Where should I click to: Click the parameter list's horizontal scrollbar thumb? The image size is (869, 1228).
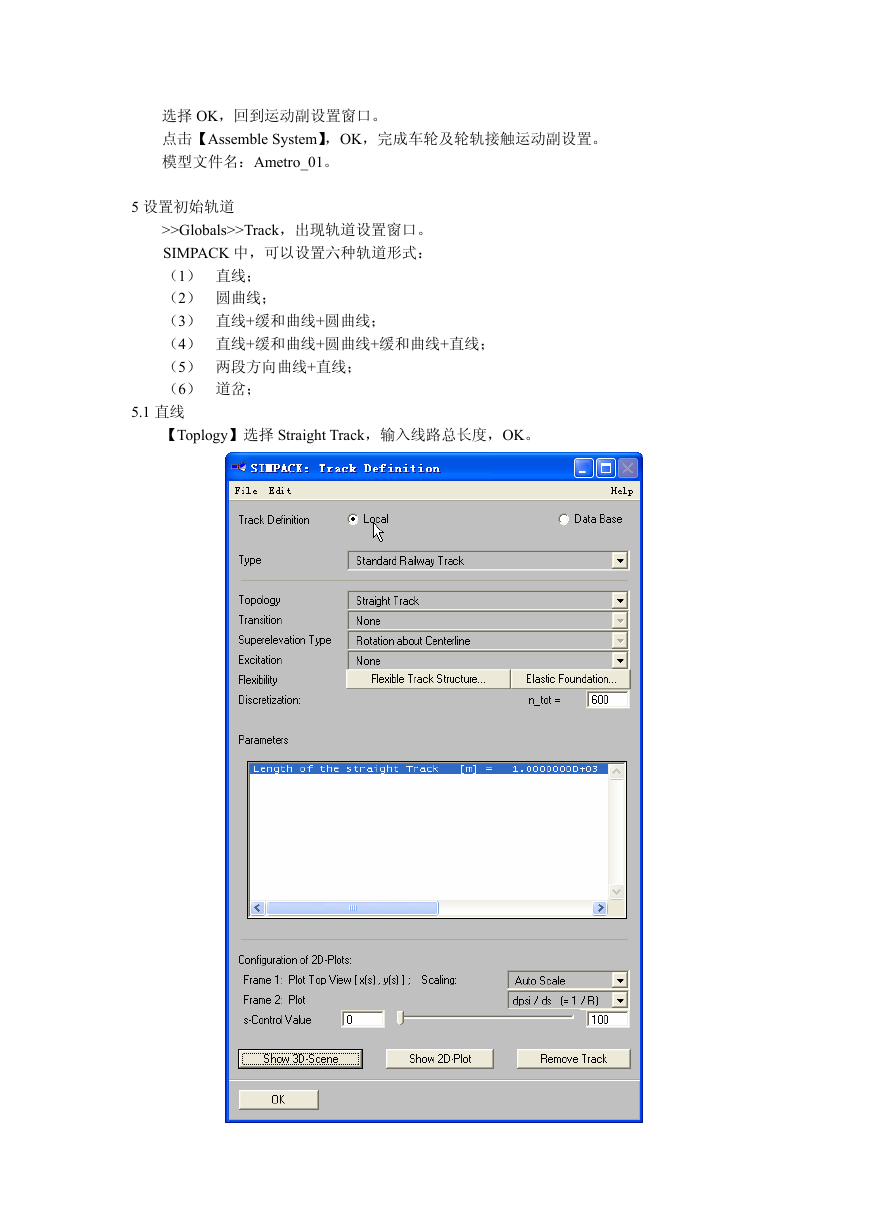pyautogui.click(x=352, y=908)
